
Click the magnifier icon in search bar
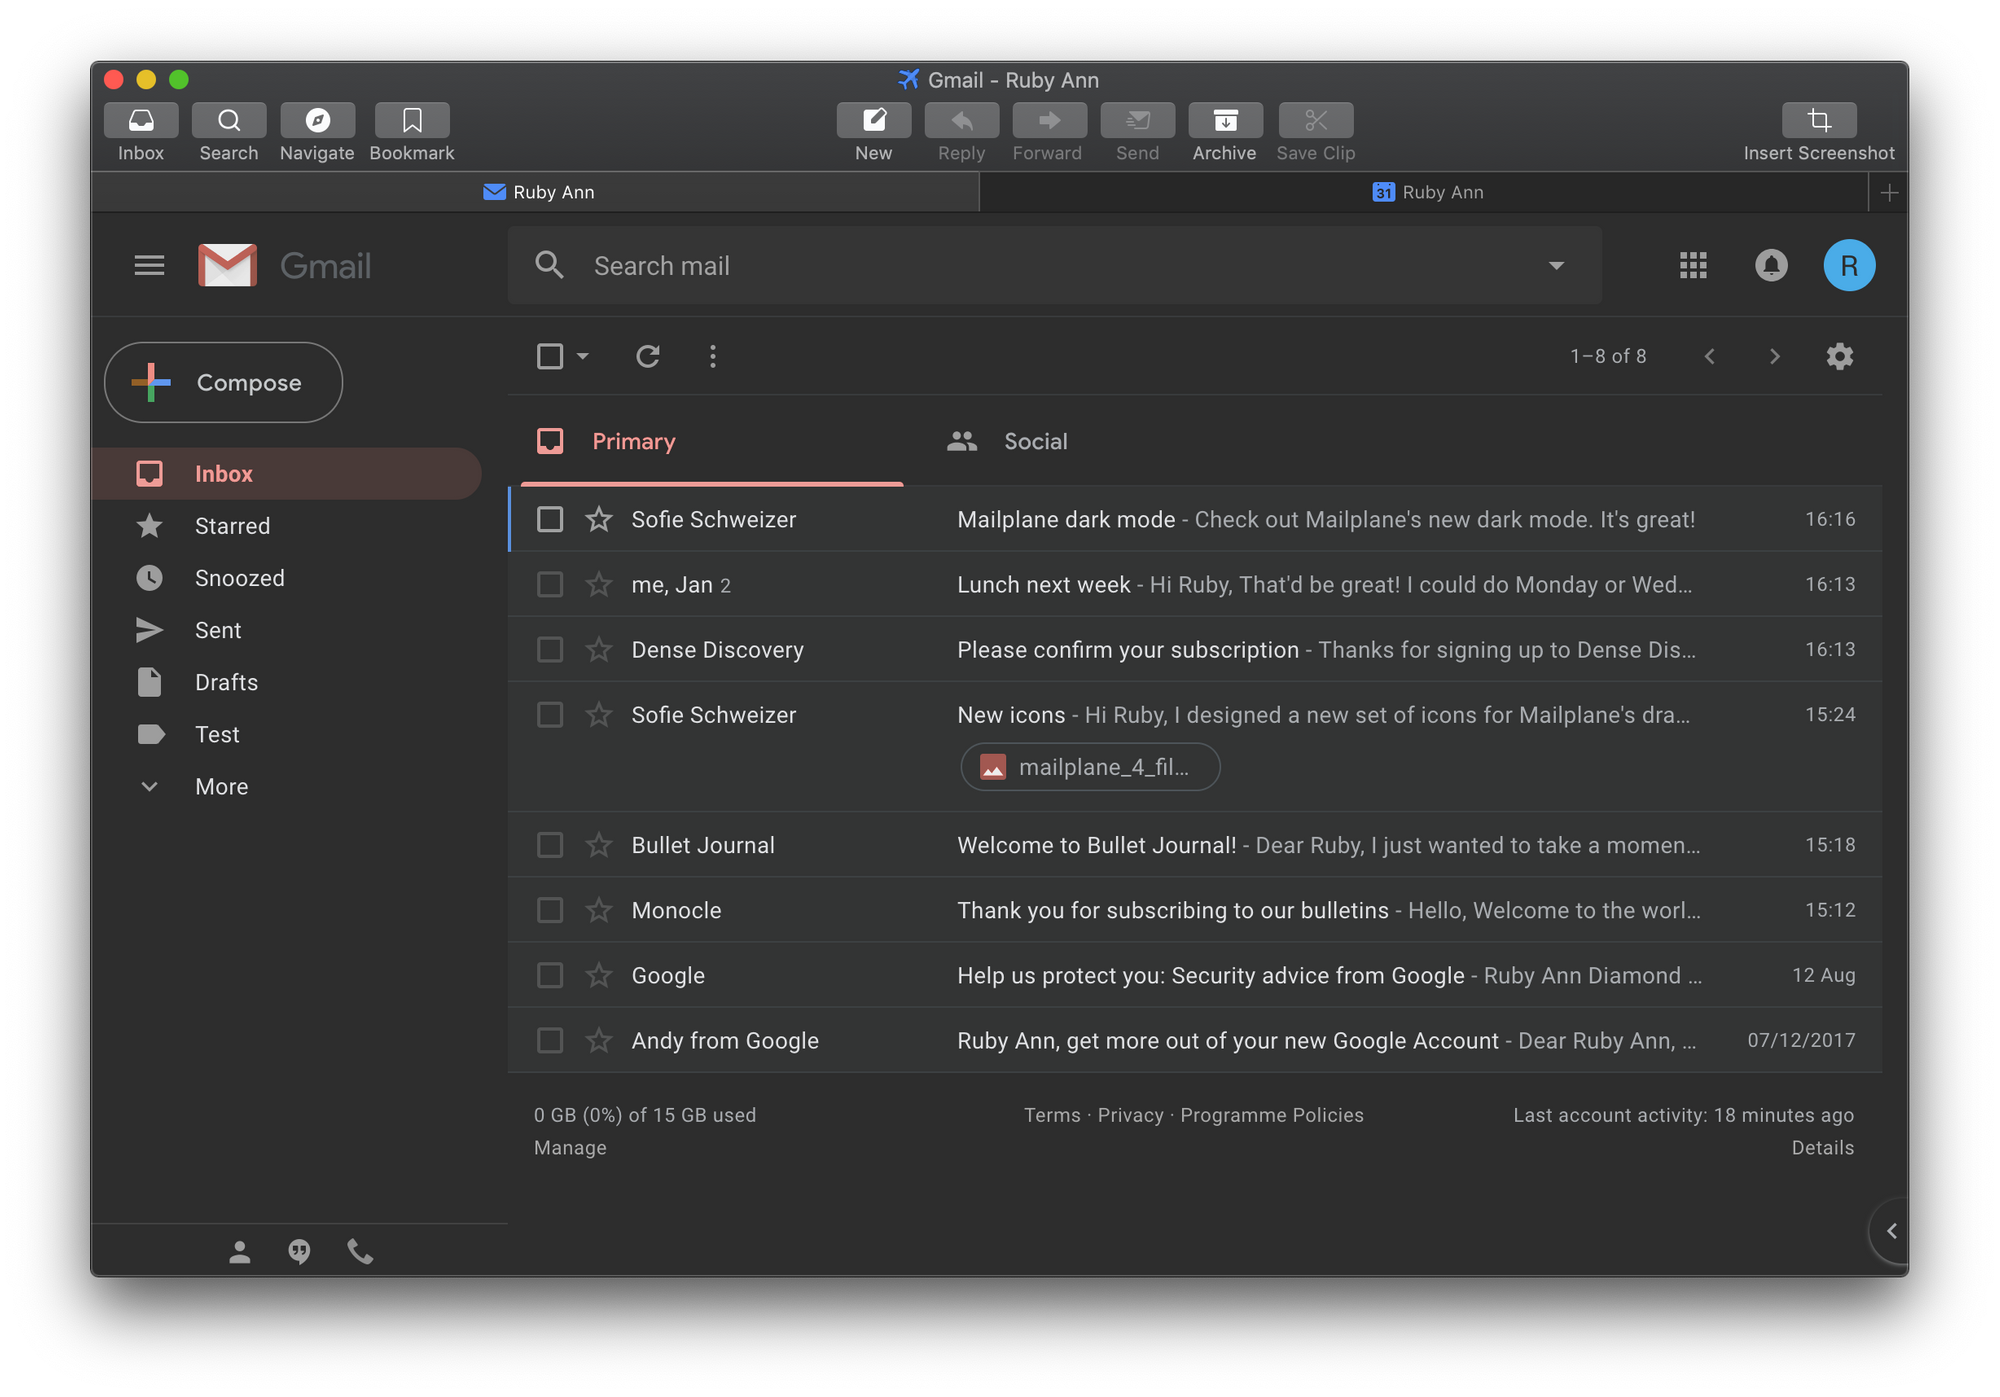(549, 265)
